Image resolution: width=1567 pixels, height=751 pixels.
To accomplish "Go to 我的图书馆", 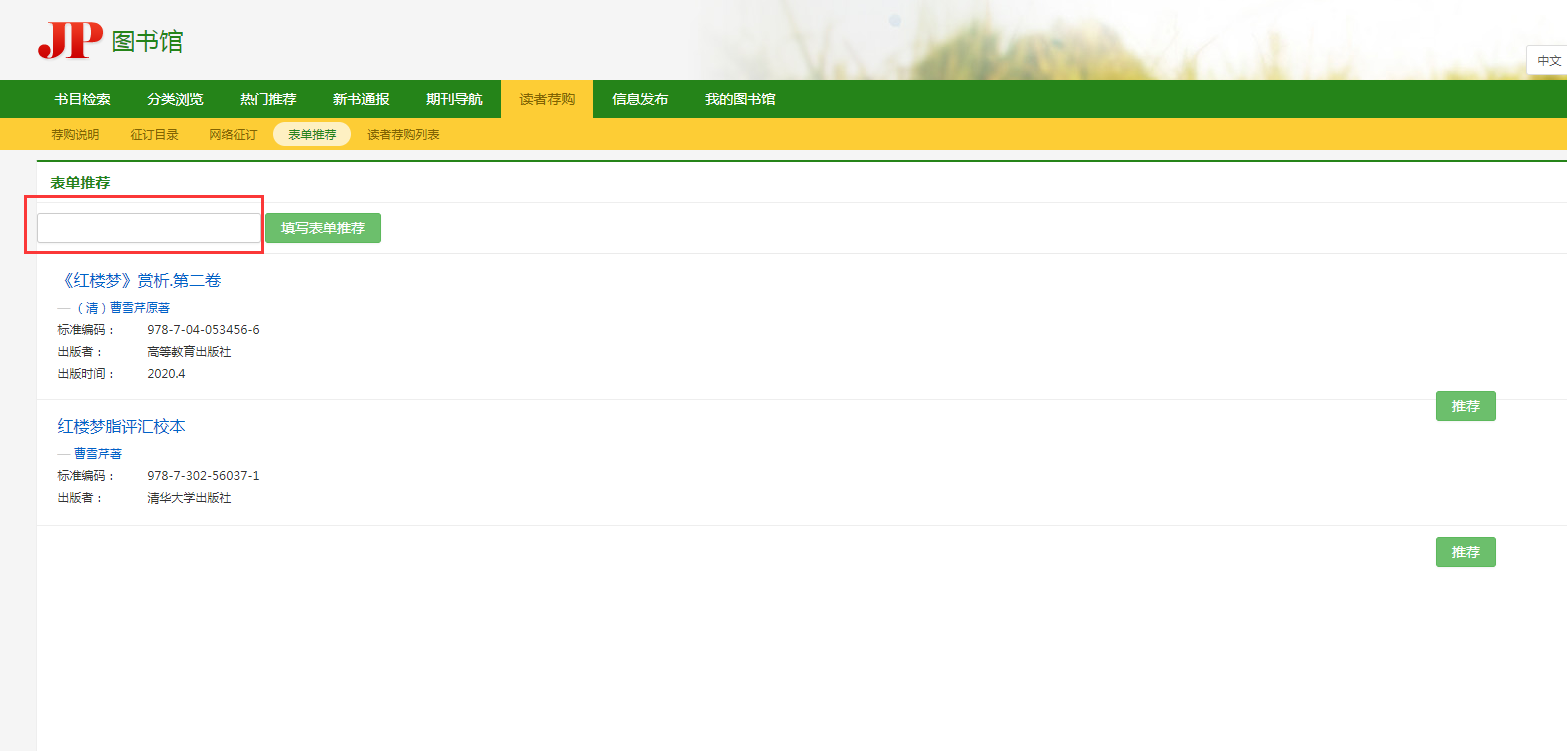I will click(740, 99).
